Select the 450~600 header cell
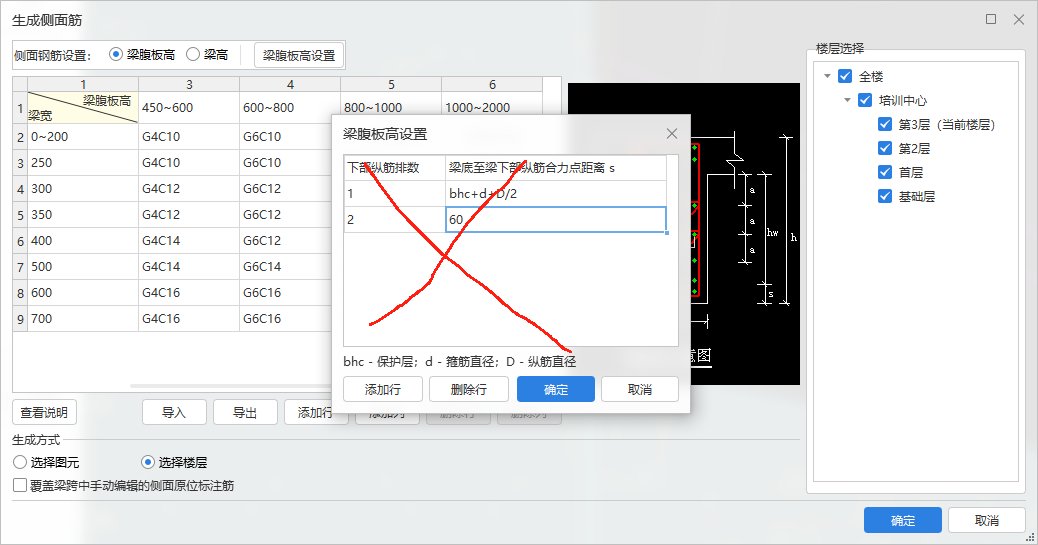Image resolution: width=1038 pixels, height=545 pixels. click(x=189, y=107)
